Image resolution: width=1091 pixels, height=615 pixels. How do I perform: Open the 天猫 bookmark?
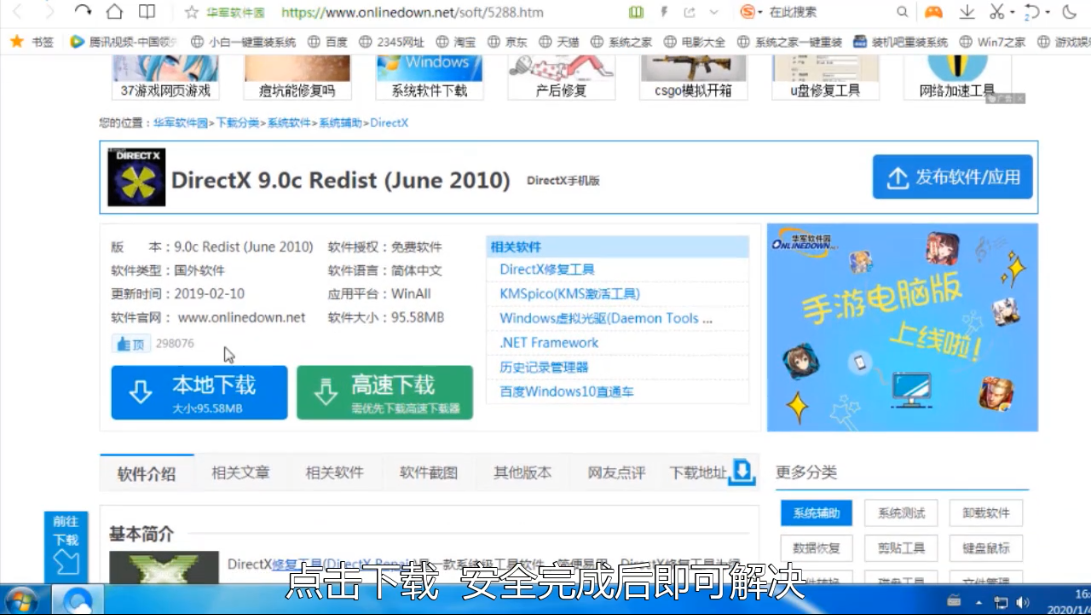click(559, 42)
